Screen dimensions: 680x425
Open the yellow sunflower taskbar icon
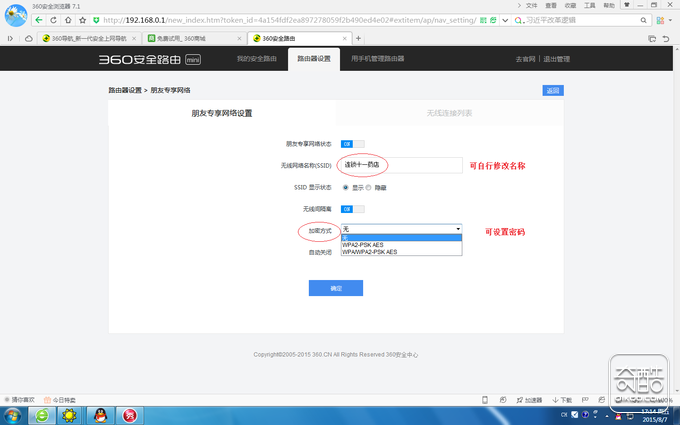[x=69, y=415]
